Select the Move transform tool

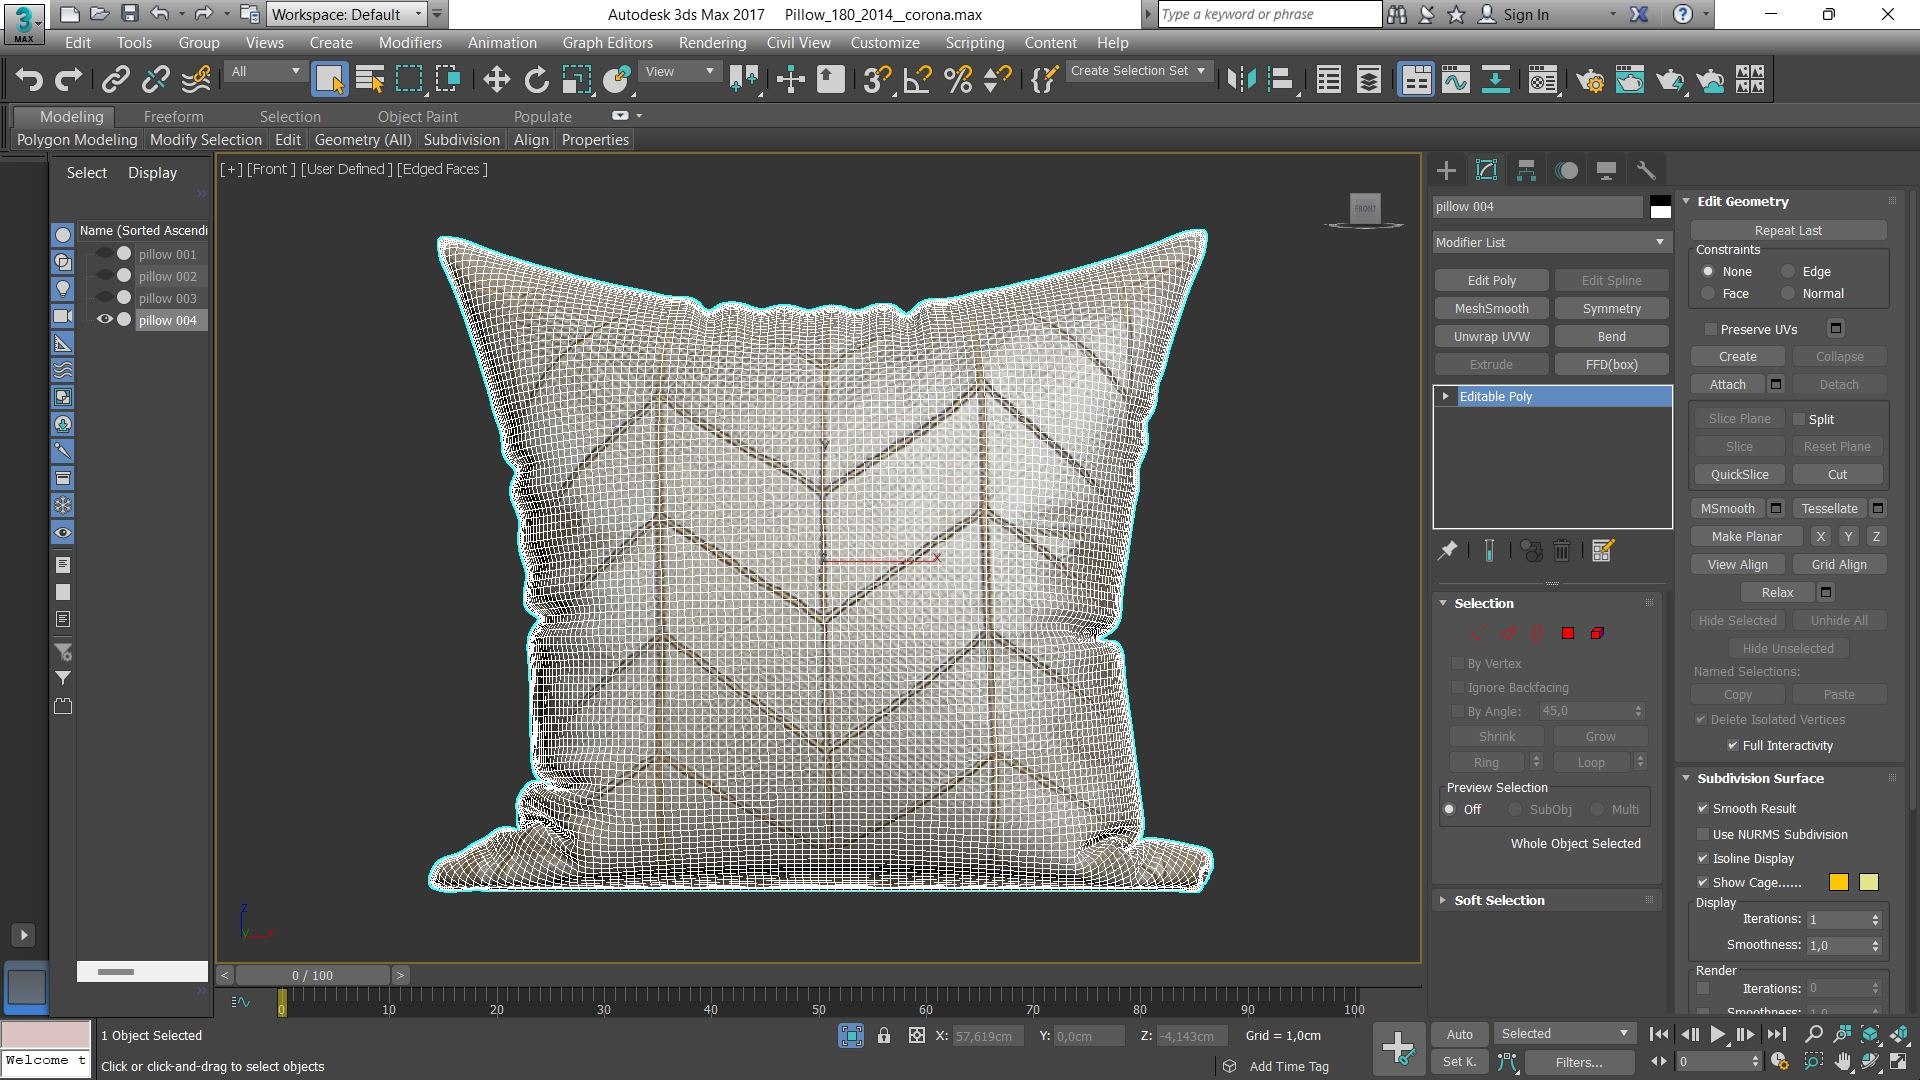click(496, 80)
